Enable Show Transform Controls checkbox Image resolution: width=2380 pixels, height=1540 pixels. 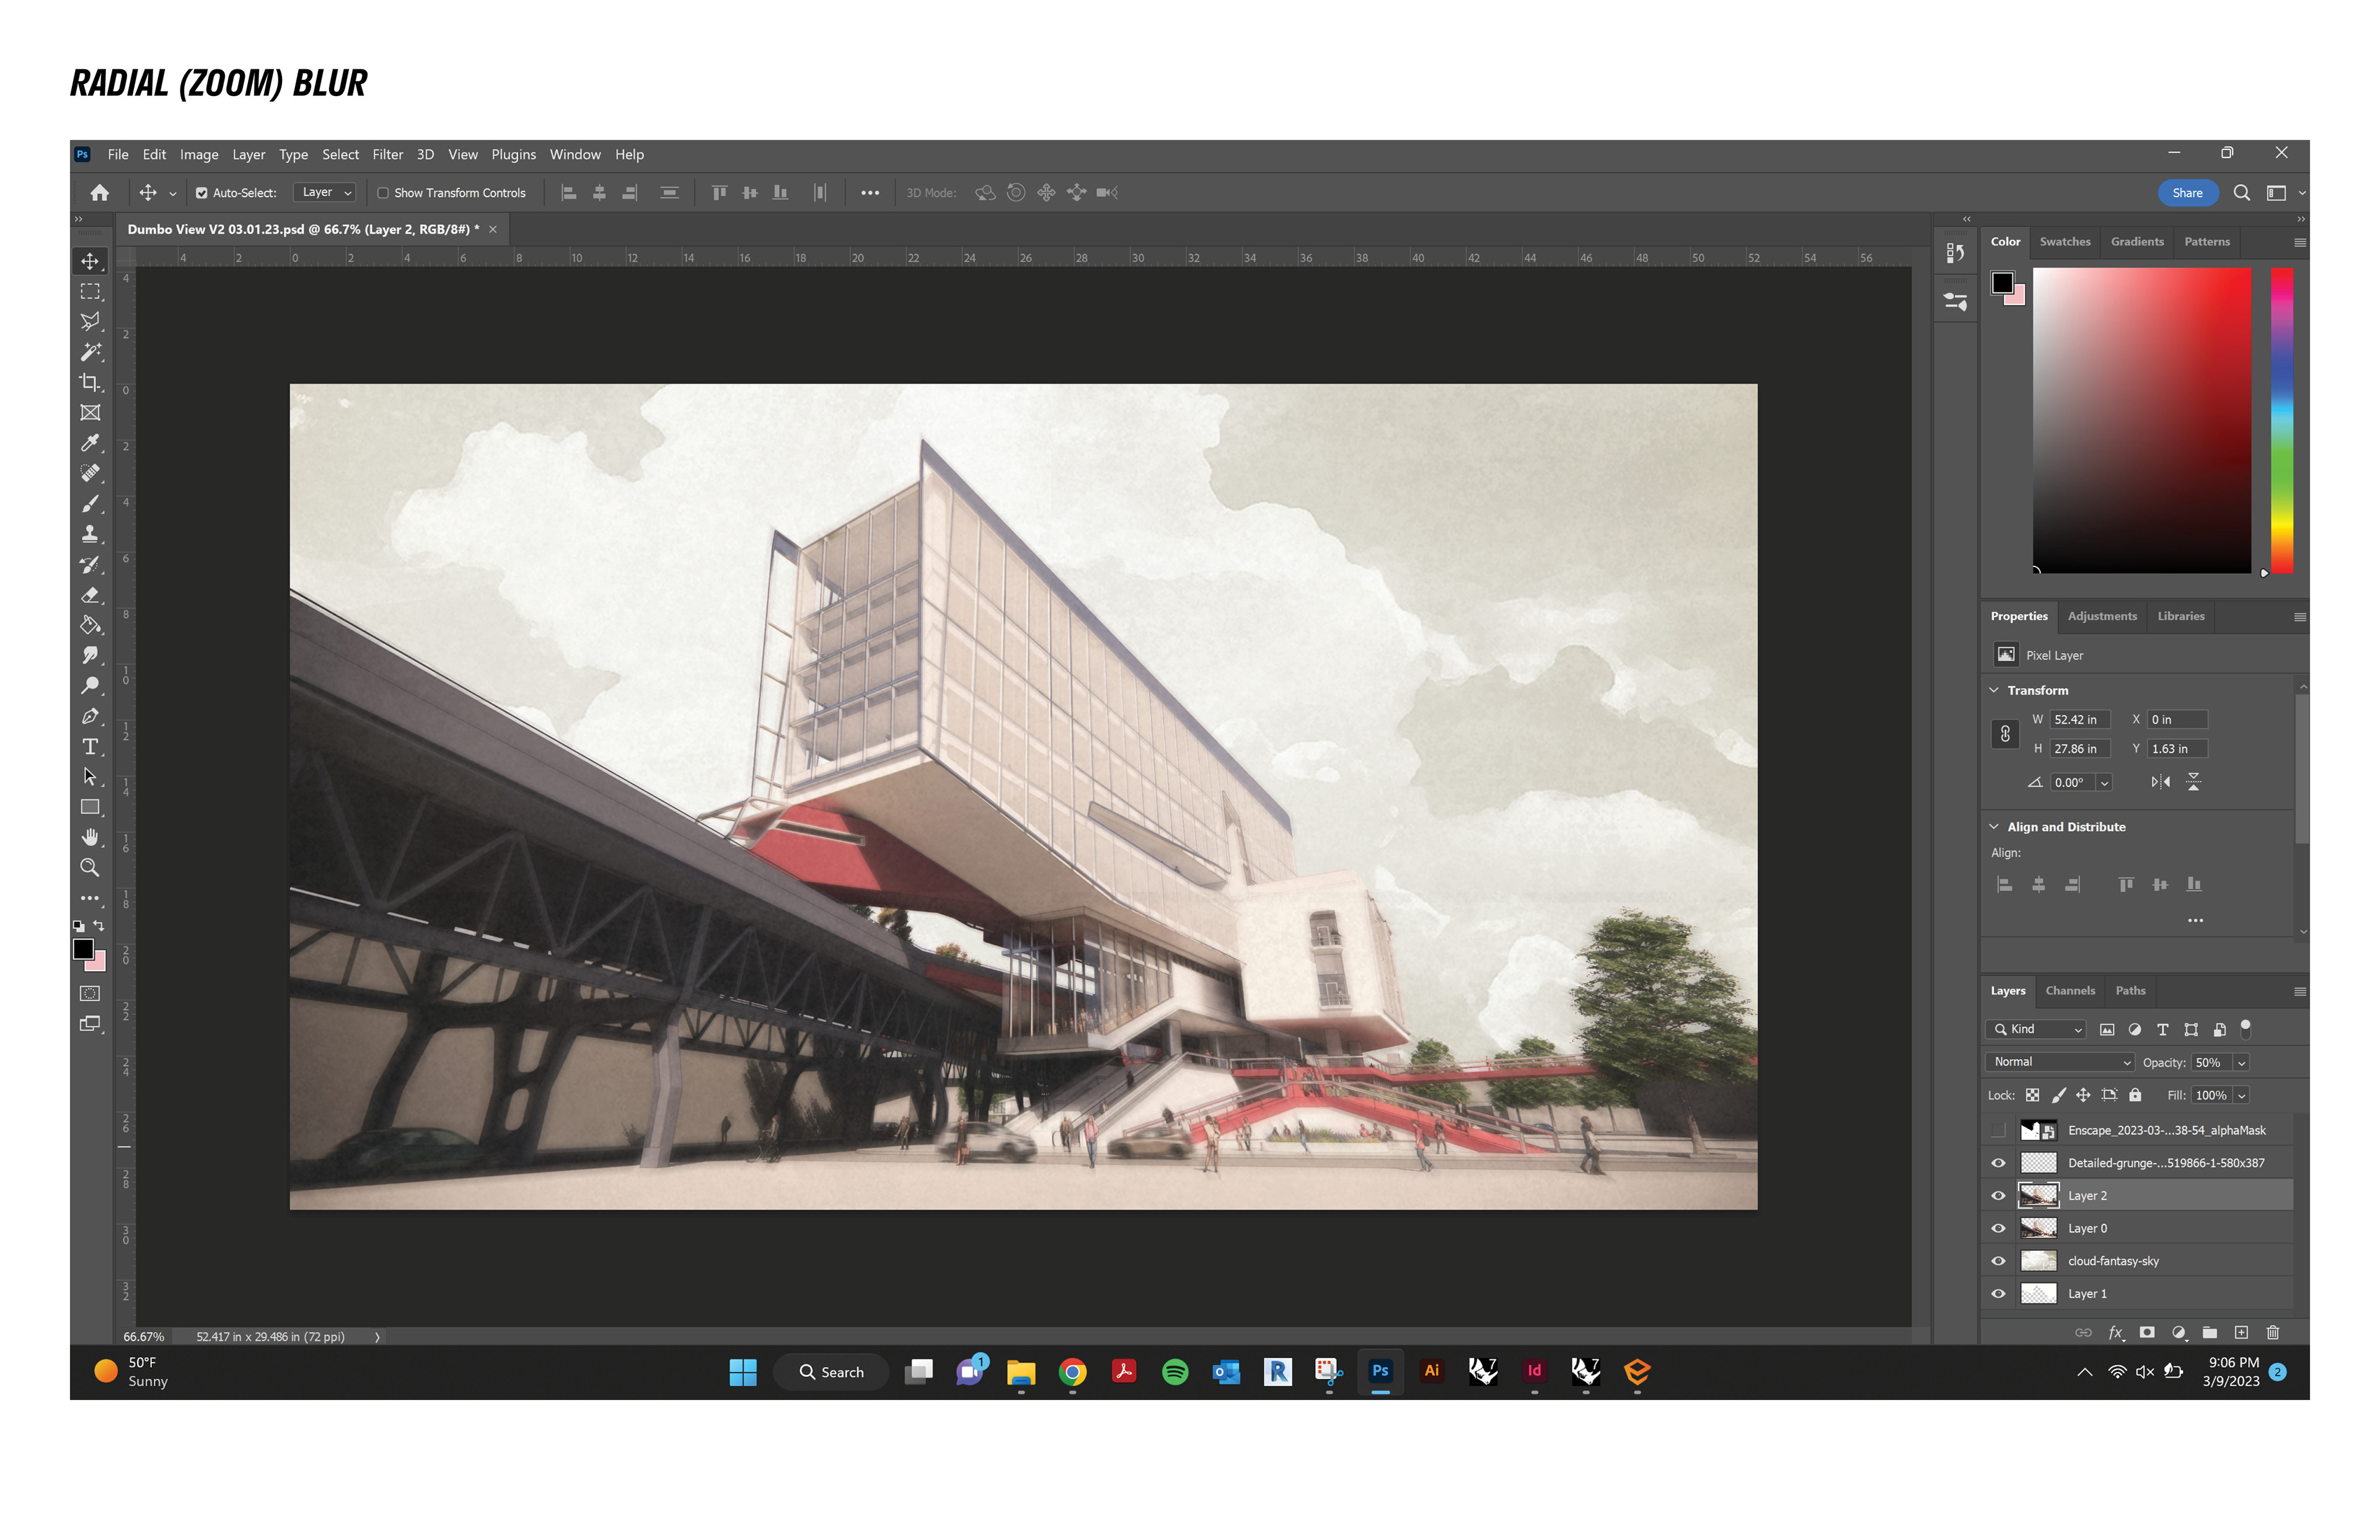[x=382, y=193]
